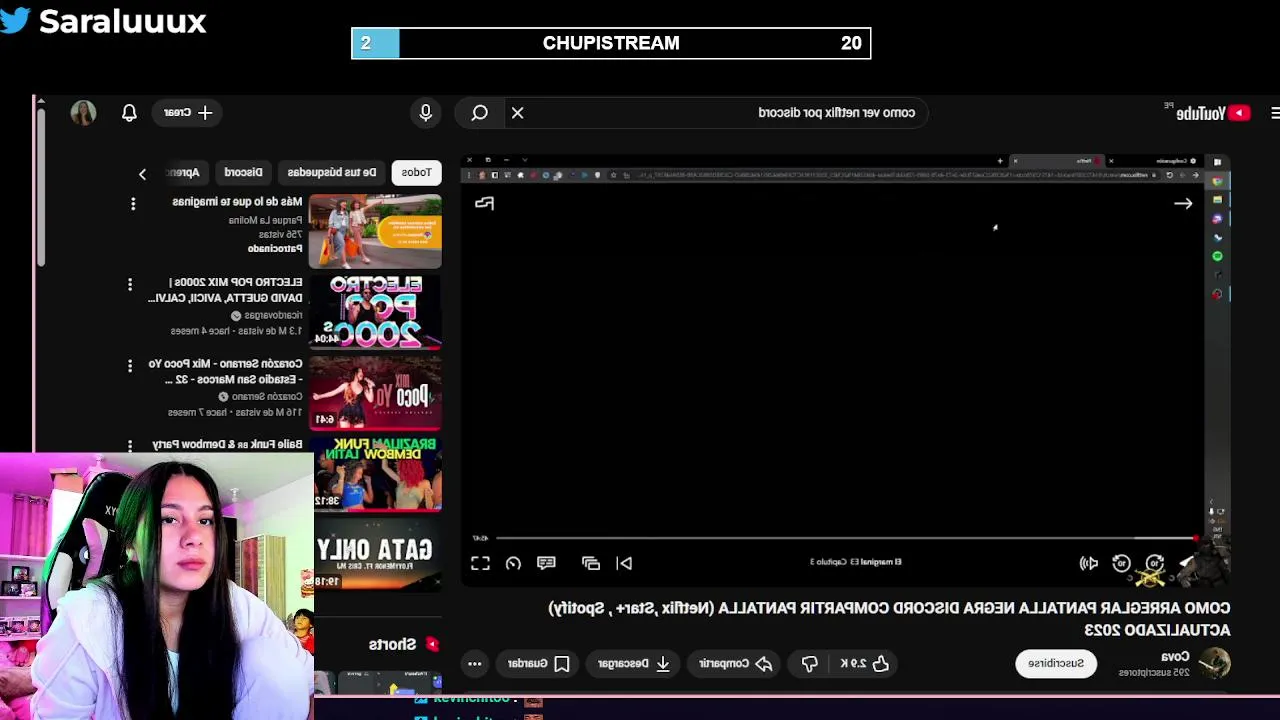The image size is (1280, 720).
Task: Share the video via Compartir
Action: [x=735, y=663]
